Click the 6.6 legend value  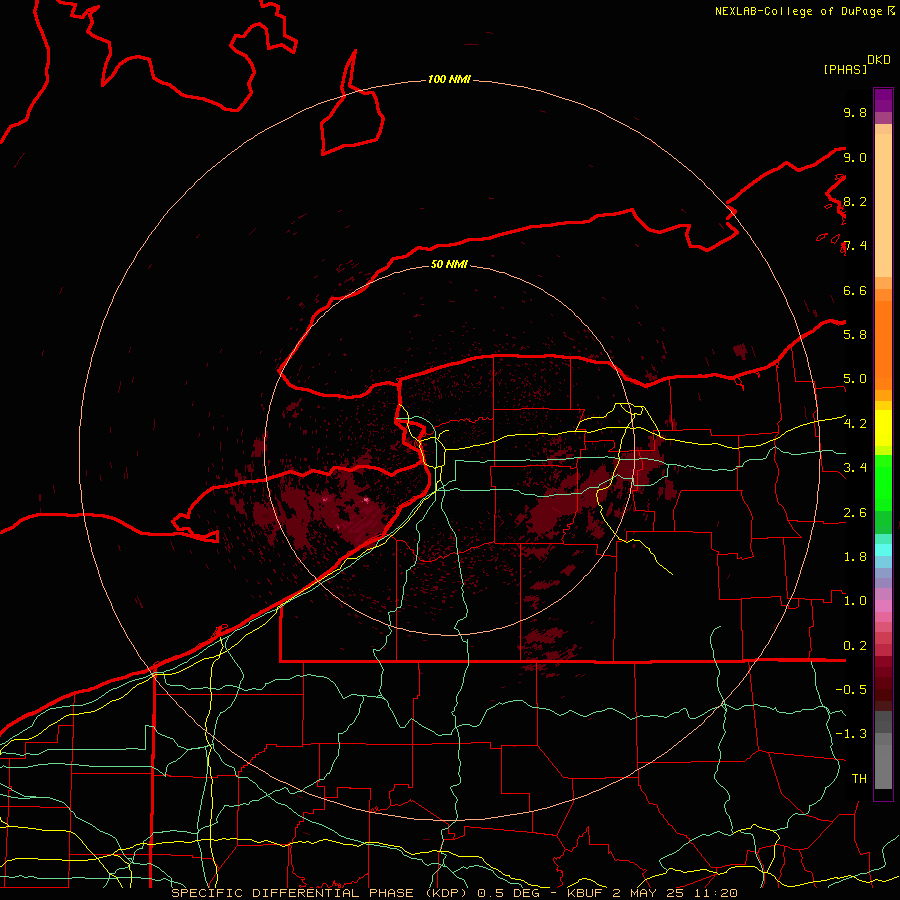[855, 290]
